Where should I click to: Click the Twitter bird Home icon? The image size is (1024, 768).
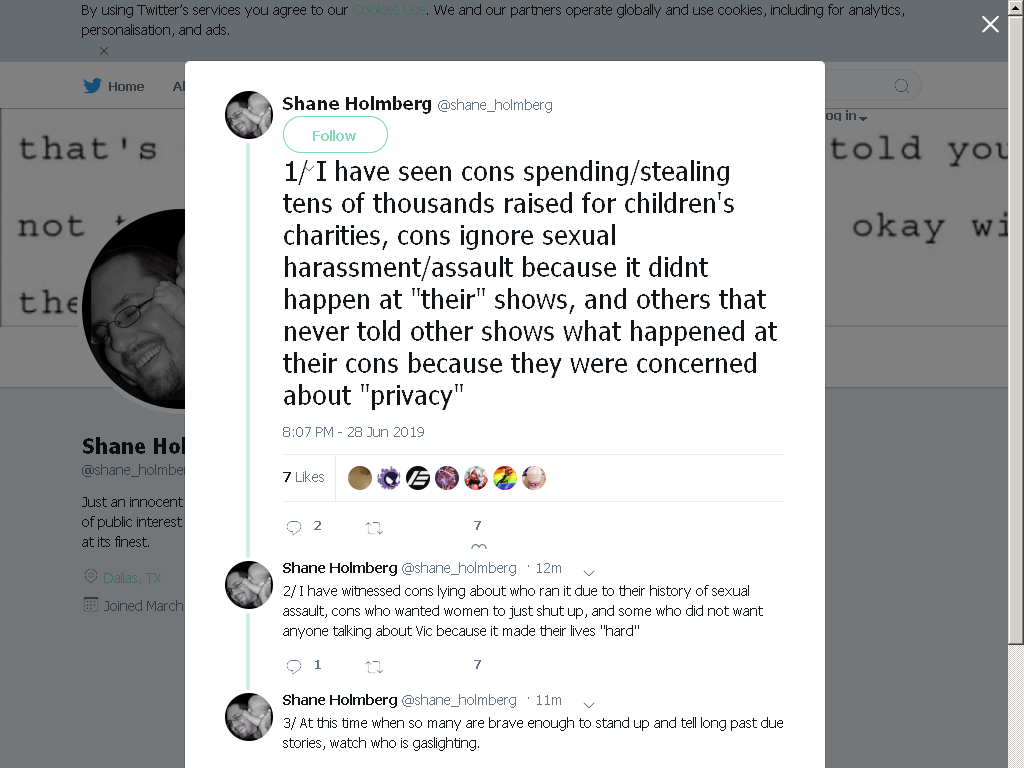tap(92, 86)
